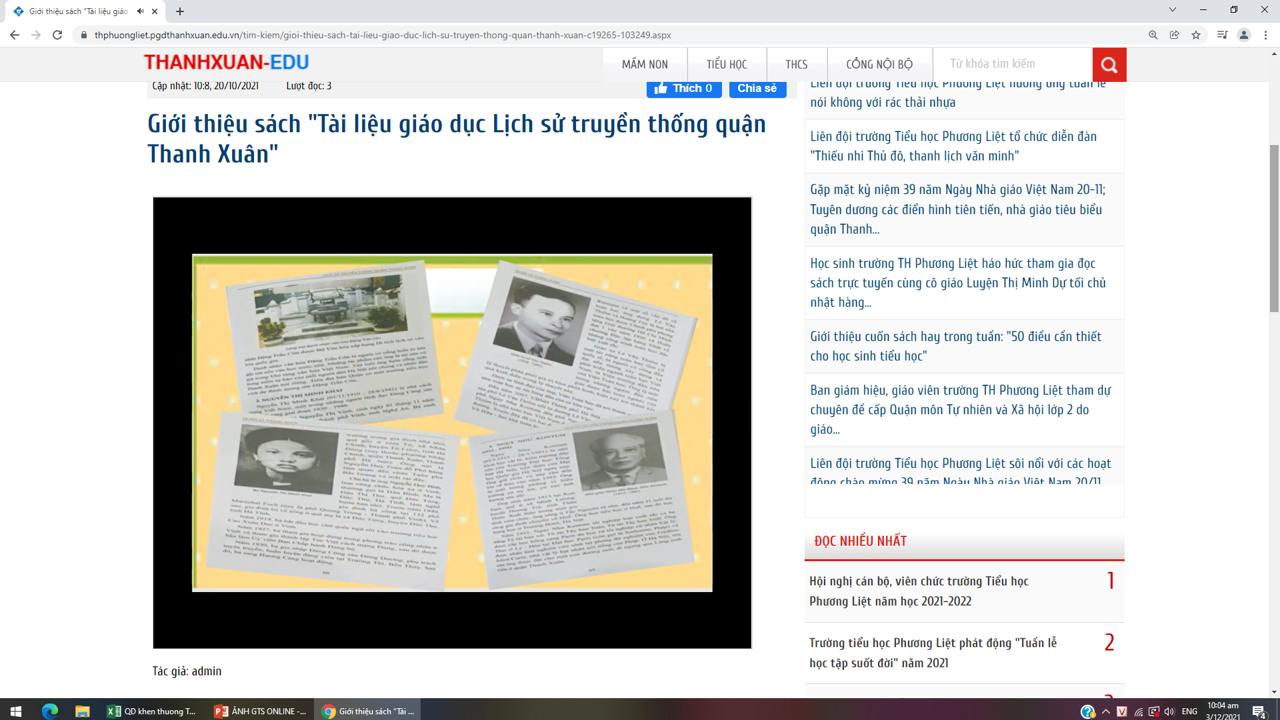Open the Ban giám hiệu chuyên đề article
This screenshot has width=1280, height=720.
point(960,409)
